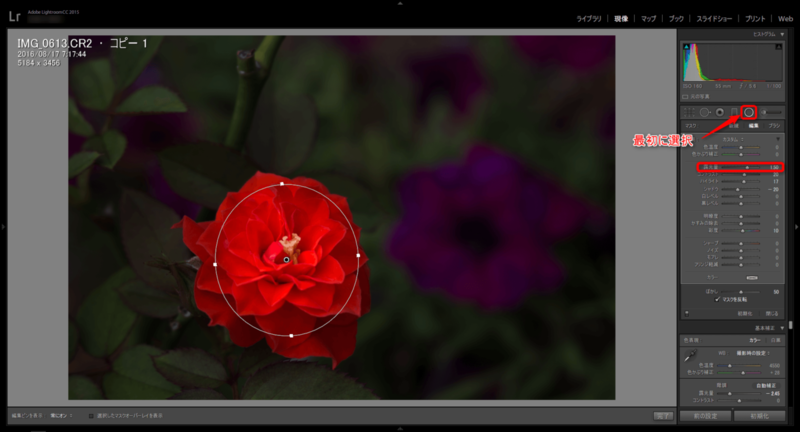
Task: Select mask mode 編集
Action: click(x=754, y=125)
